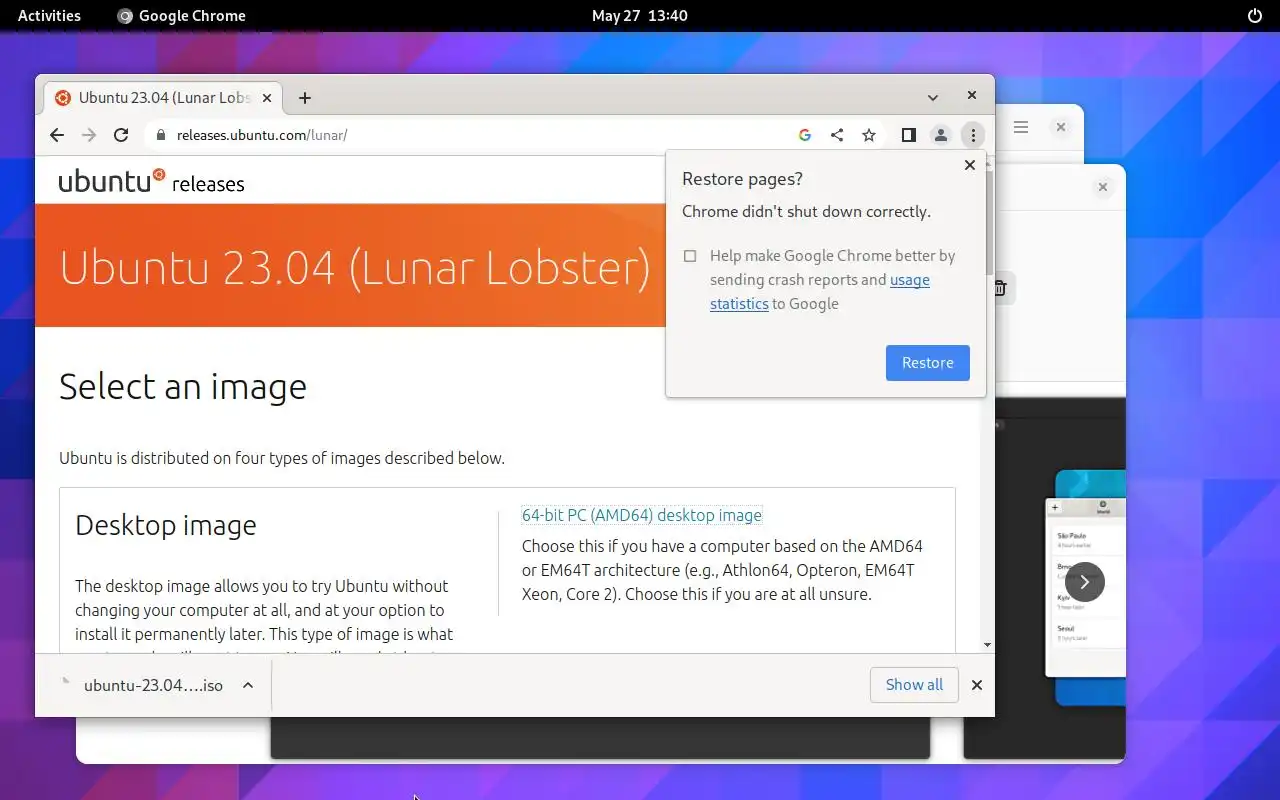This screenshot has height=800, width=1280.
Task: Open the 64-bit PC (AMD64) desktop image link
Action: click(x=642, y=515)
